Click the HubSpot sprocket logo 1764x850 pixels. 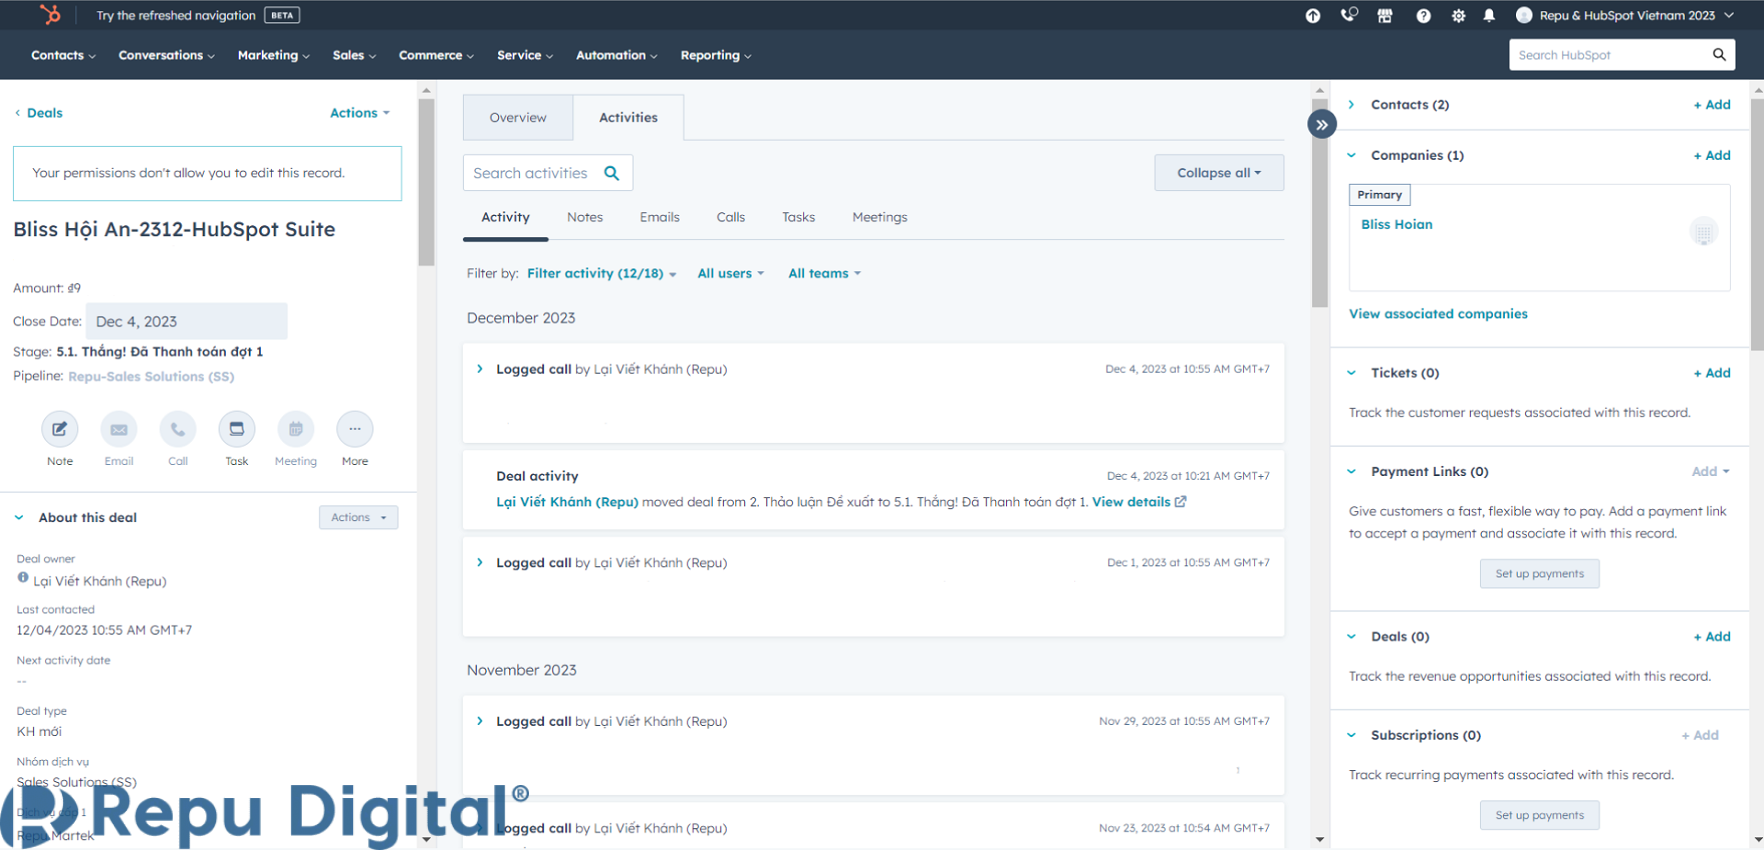pyautogui.click(x=50, y=14)
